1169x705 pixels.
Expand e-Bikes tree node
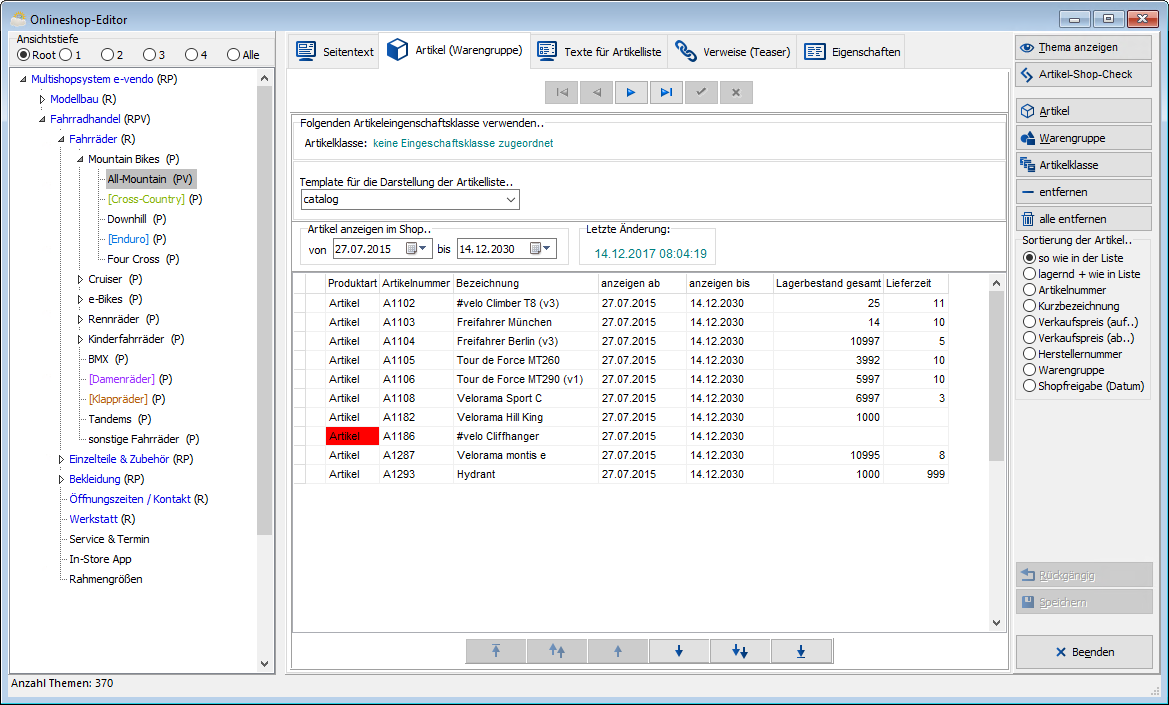81,300
